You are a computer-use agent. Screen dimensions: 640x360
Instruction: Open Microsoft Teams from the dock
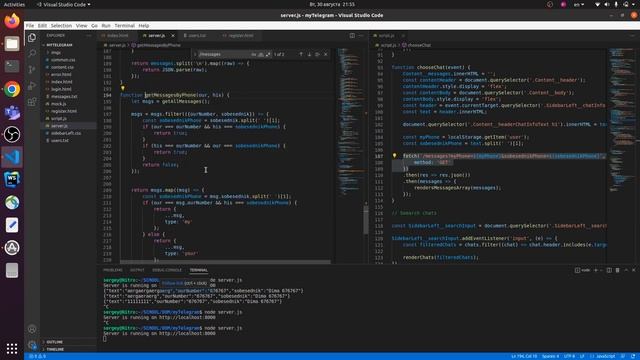coord(12,112)
